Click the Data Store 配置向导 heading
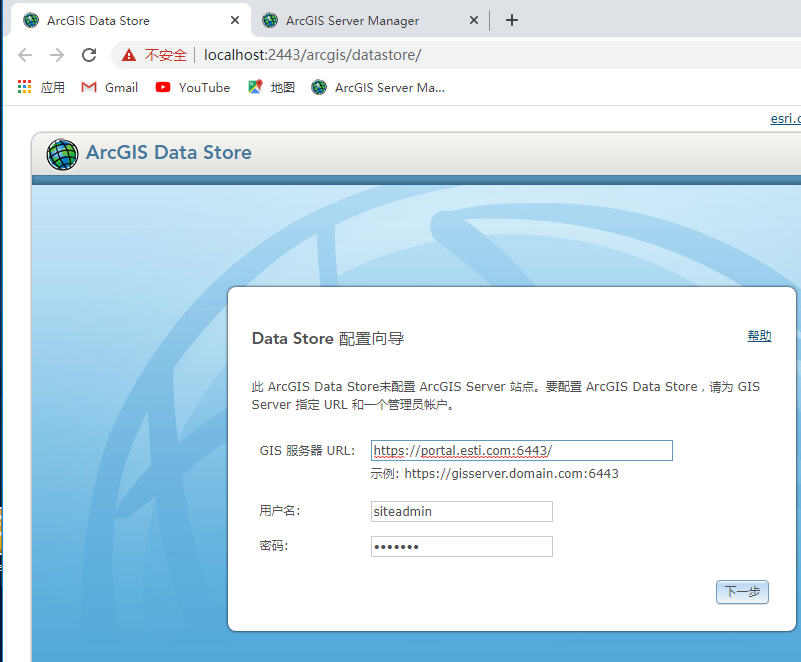The width and height of the screenshot is (801, 662). pyautogui.click(x=328, y=338)
